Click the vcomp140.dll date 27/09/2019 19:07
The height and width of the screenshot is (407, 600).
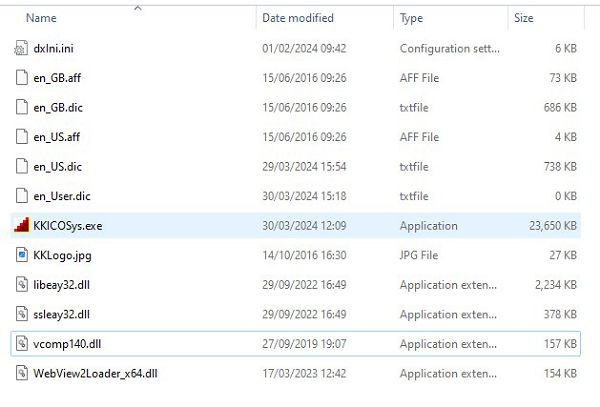(x=304, y=344)
